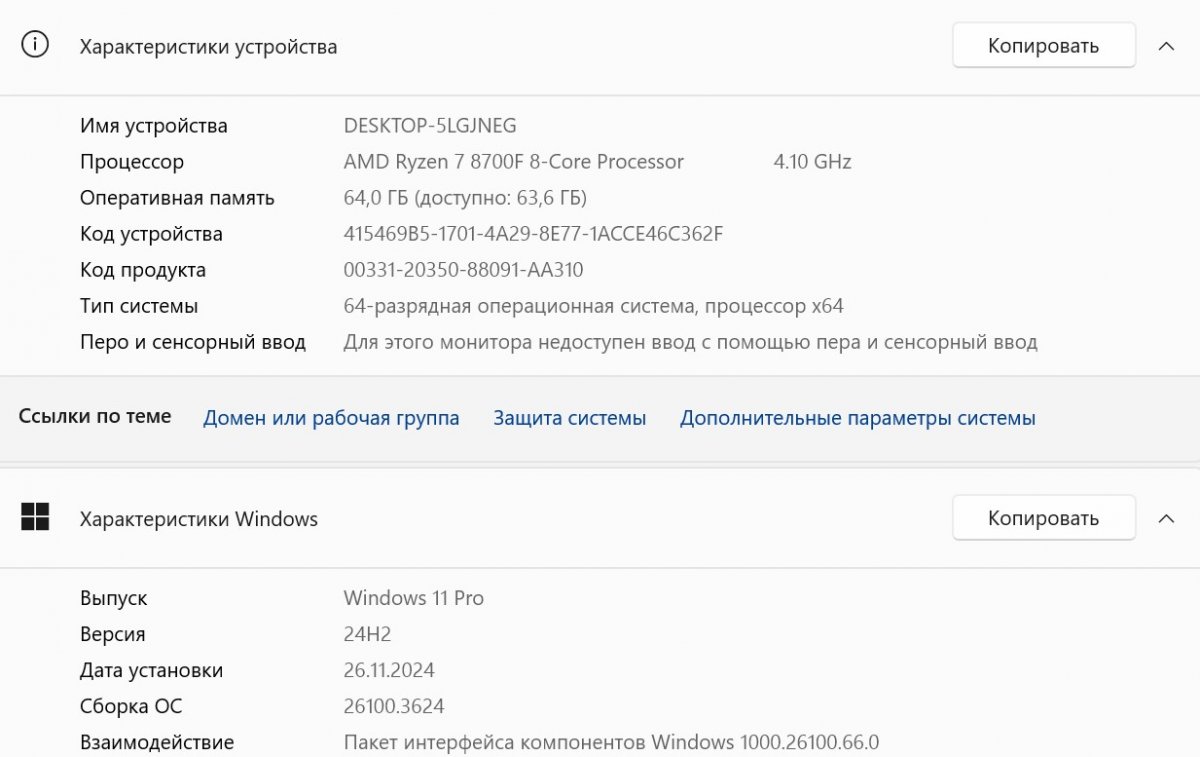Click the AMD Ryzen 7 8700F processor text
Image resolution: width=1200 pixels, height=757 pixels.
(513, 161)
